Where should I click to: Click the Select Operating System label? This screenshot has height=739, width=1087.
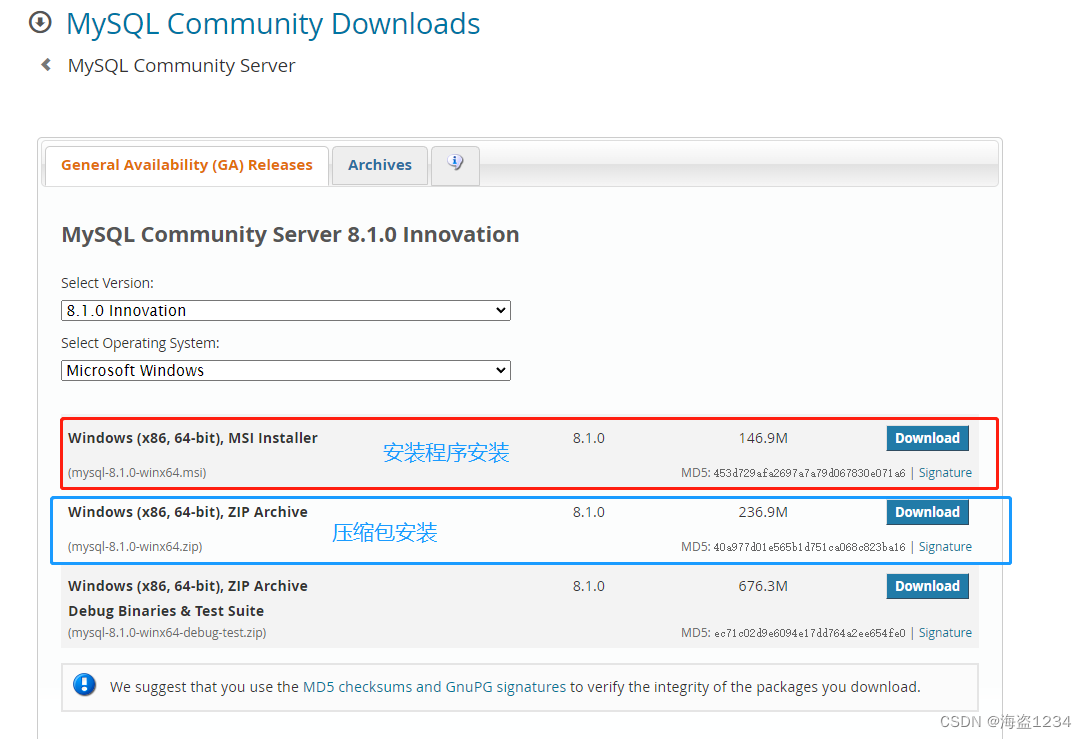pyautogui.click(x=140, y=343)
